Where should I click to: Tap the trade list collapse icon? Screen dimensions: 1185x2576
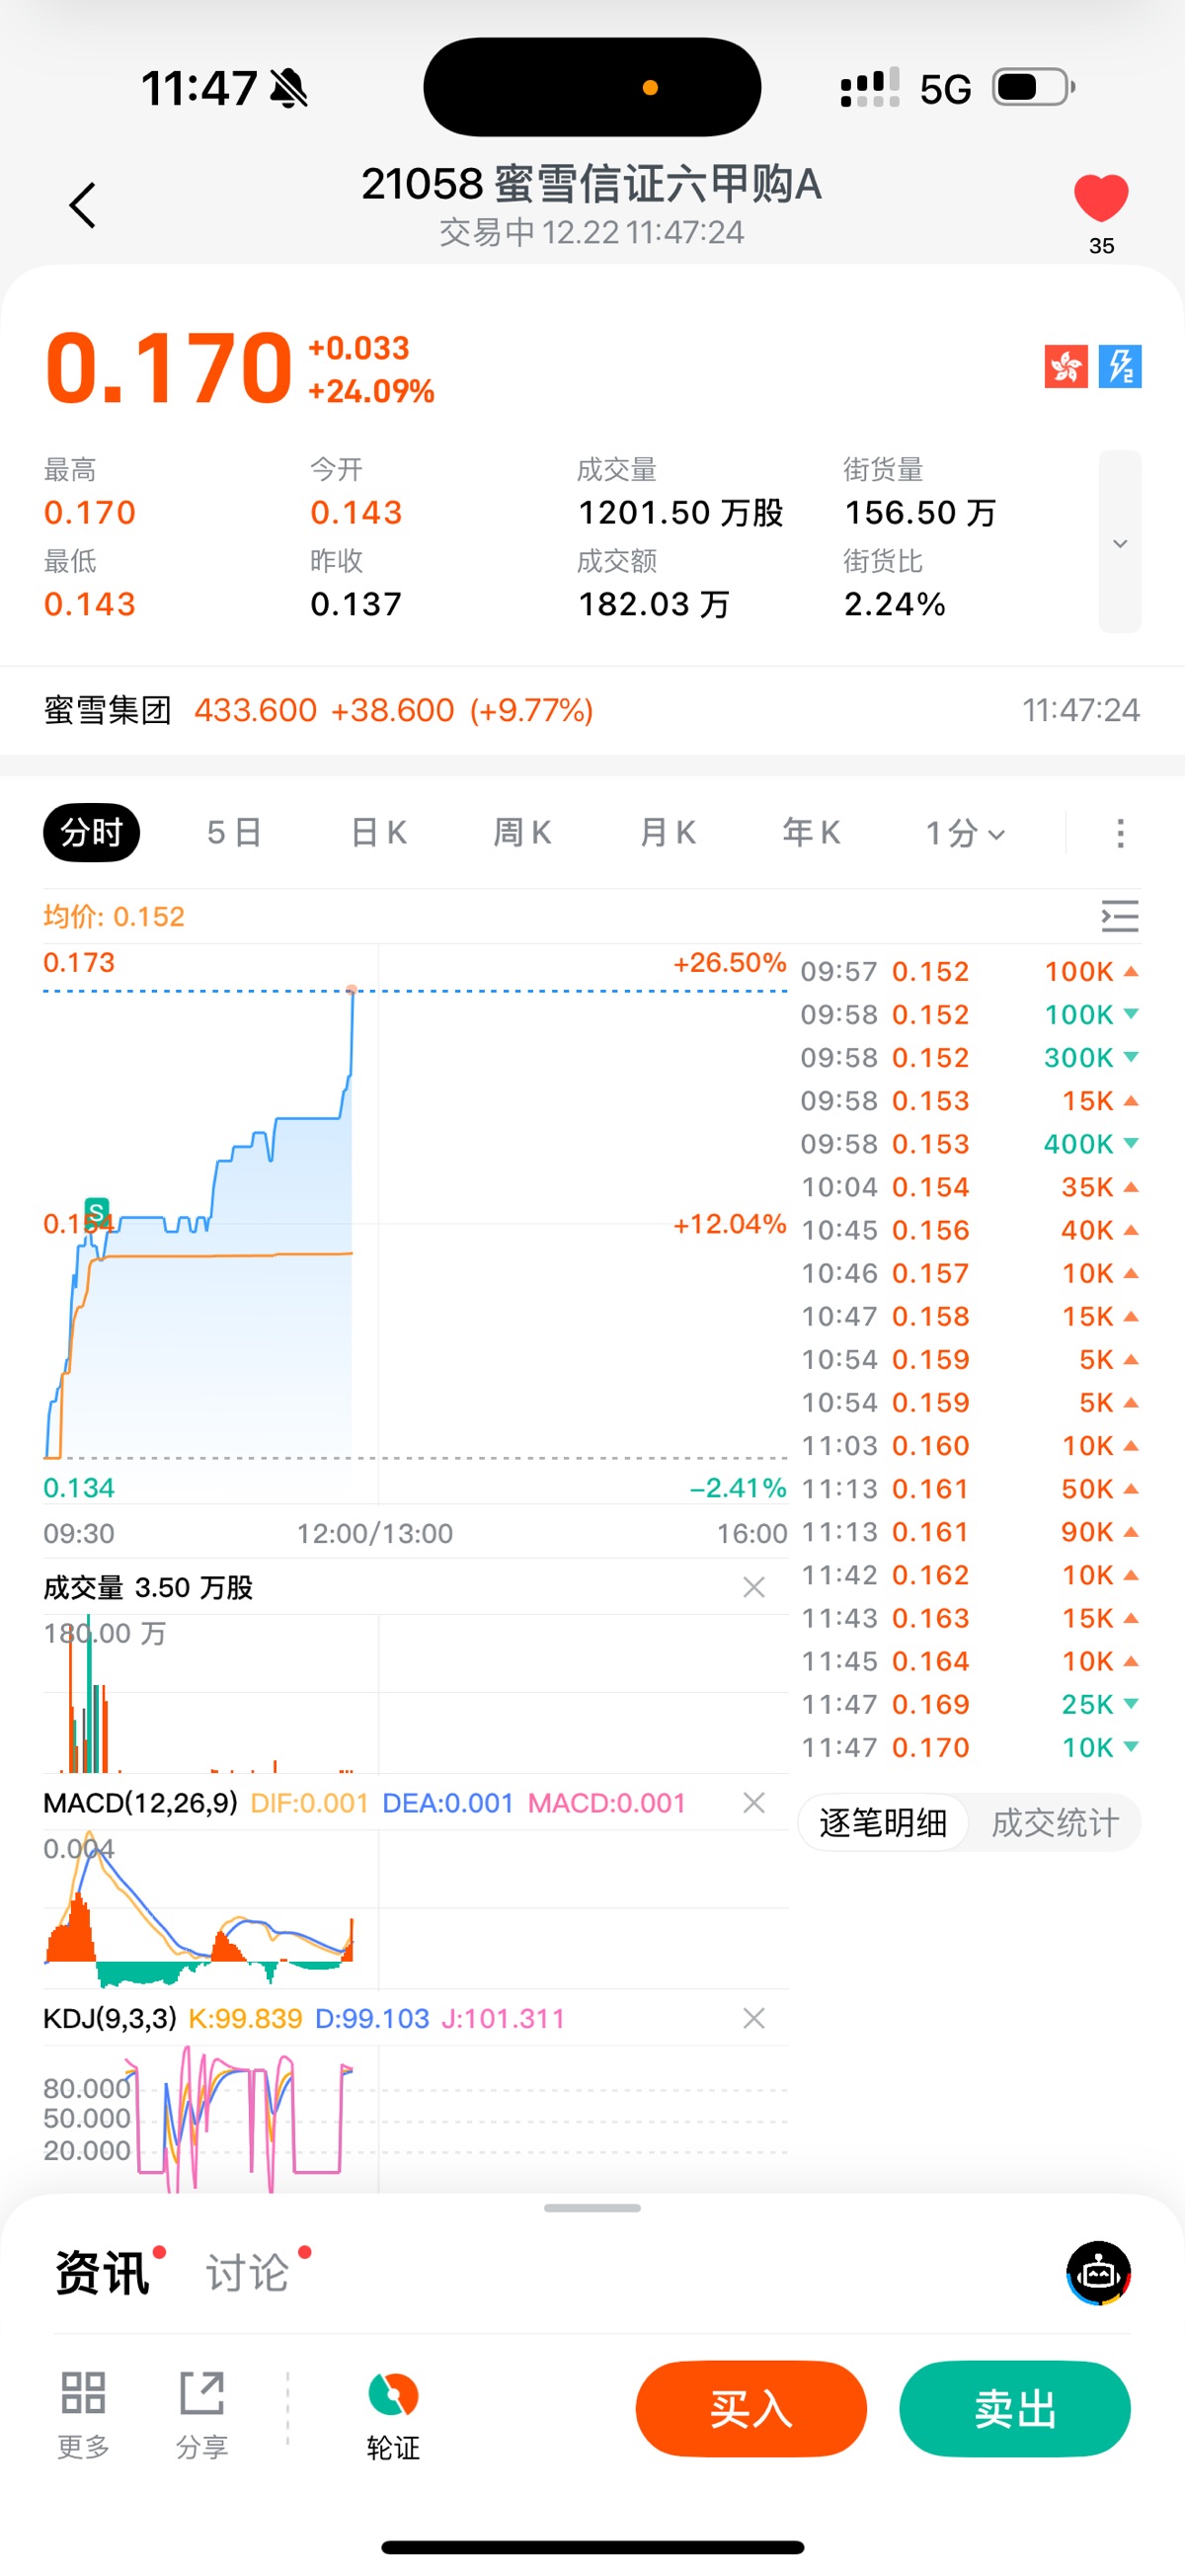coord(1119,916)
